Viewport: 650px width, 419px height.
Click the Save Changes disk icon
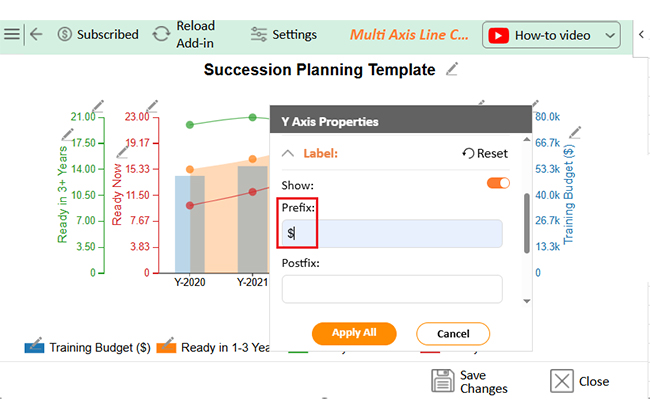click(x=443, y=381)
